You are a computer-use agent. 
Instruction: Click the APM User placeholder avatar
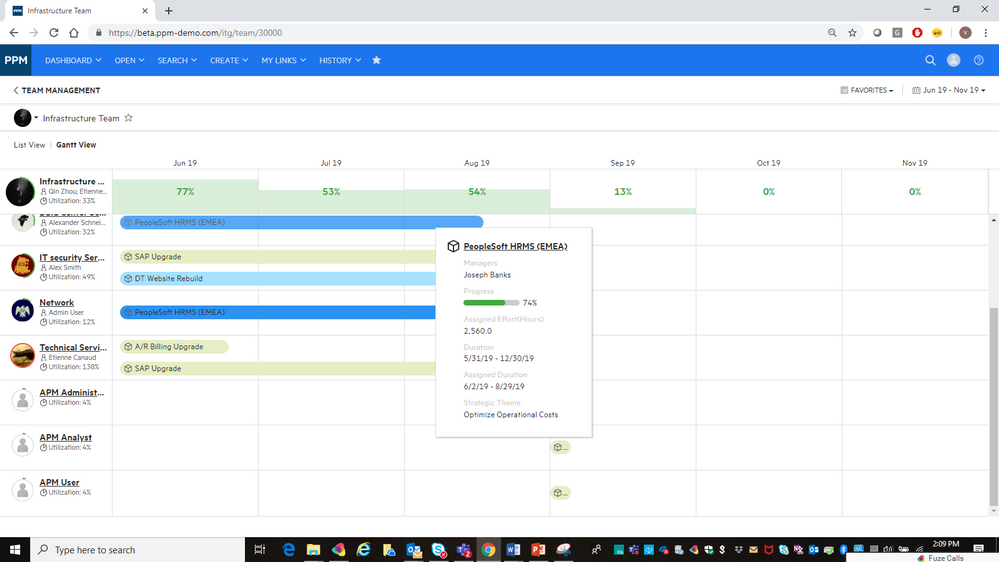point(22,489)
